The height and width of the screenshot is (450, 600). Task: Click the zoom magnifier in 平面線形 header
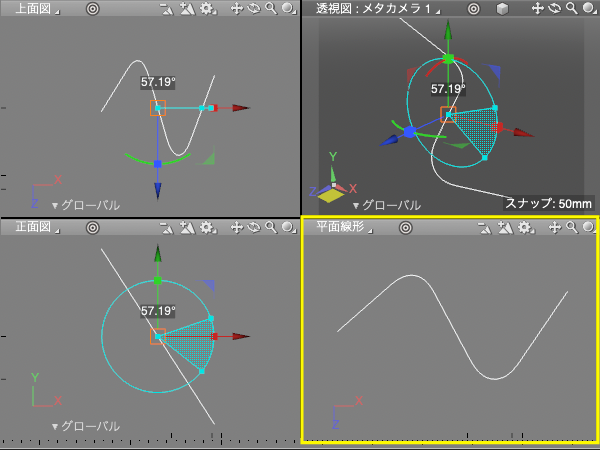coord(571,228)
